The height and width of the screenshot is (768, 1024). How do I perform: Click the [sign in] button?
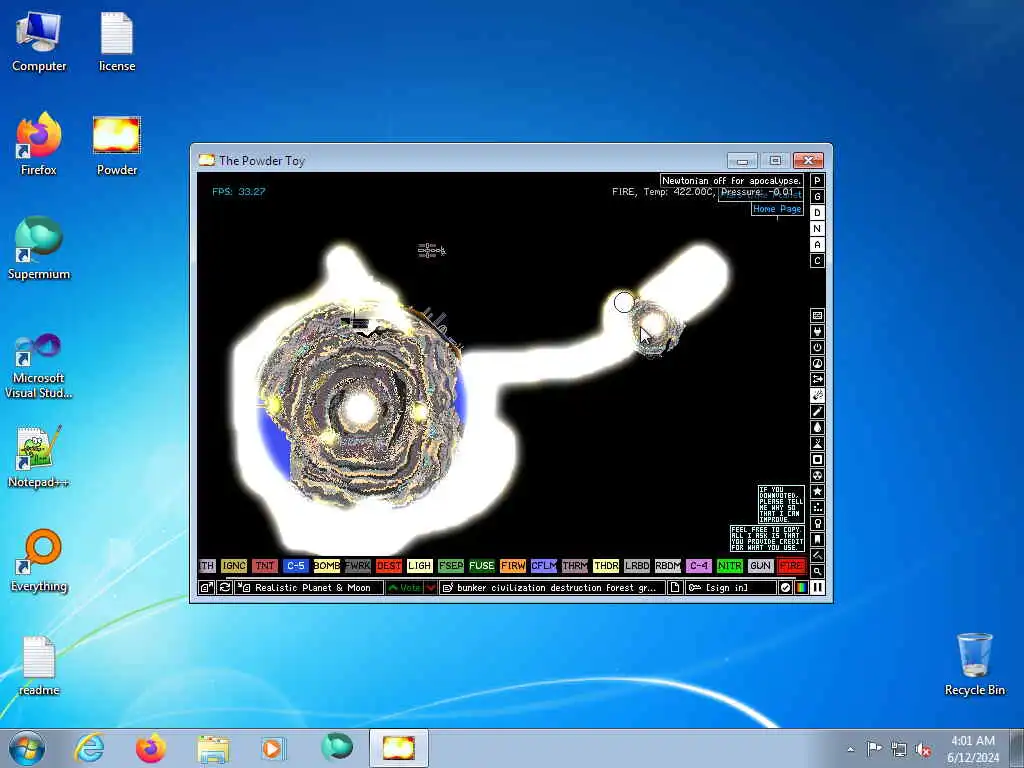[731, 588]
